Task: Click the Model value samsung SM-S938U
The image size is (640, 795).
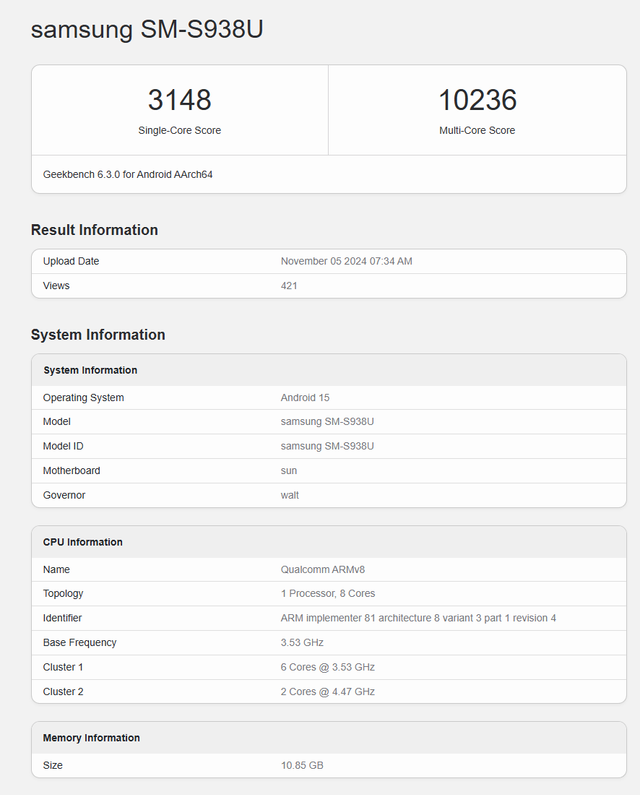Action: (327, 422)
